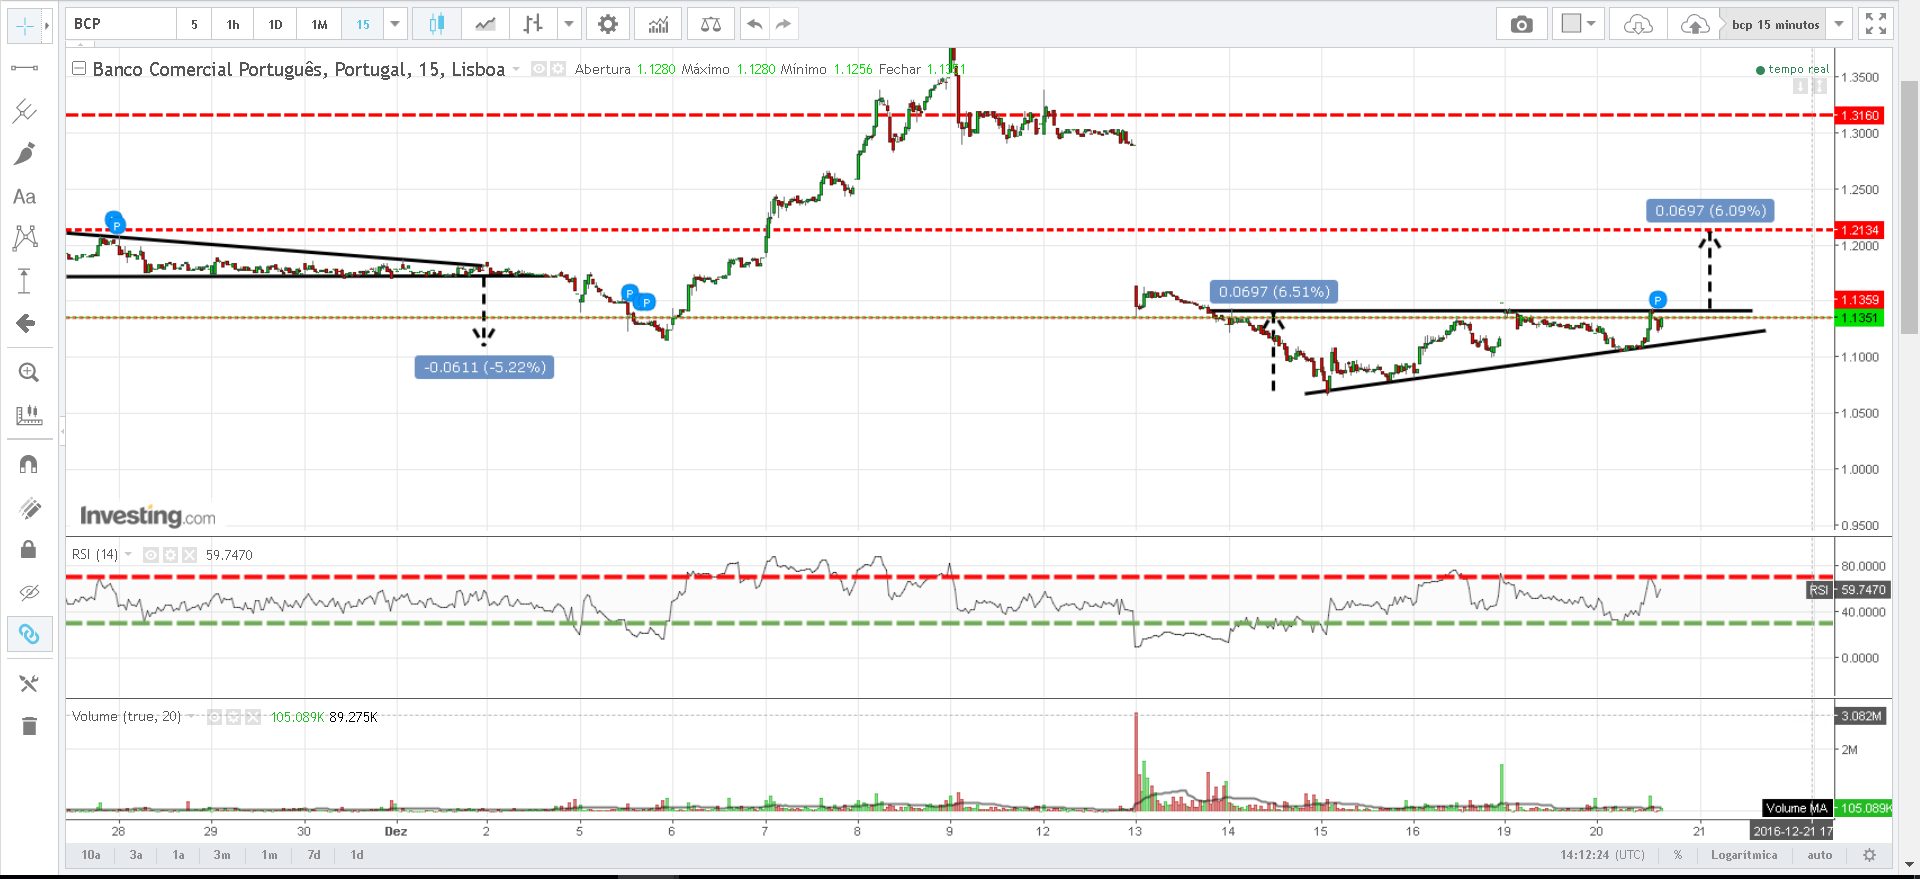Open the drawing tools properties wrench icon
The height and width of the screenshot is (879, 1920).
(29, 683)
